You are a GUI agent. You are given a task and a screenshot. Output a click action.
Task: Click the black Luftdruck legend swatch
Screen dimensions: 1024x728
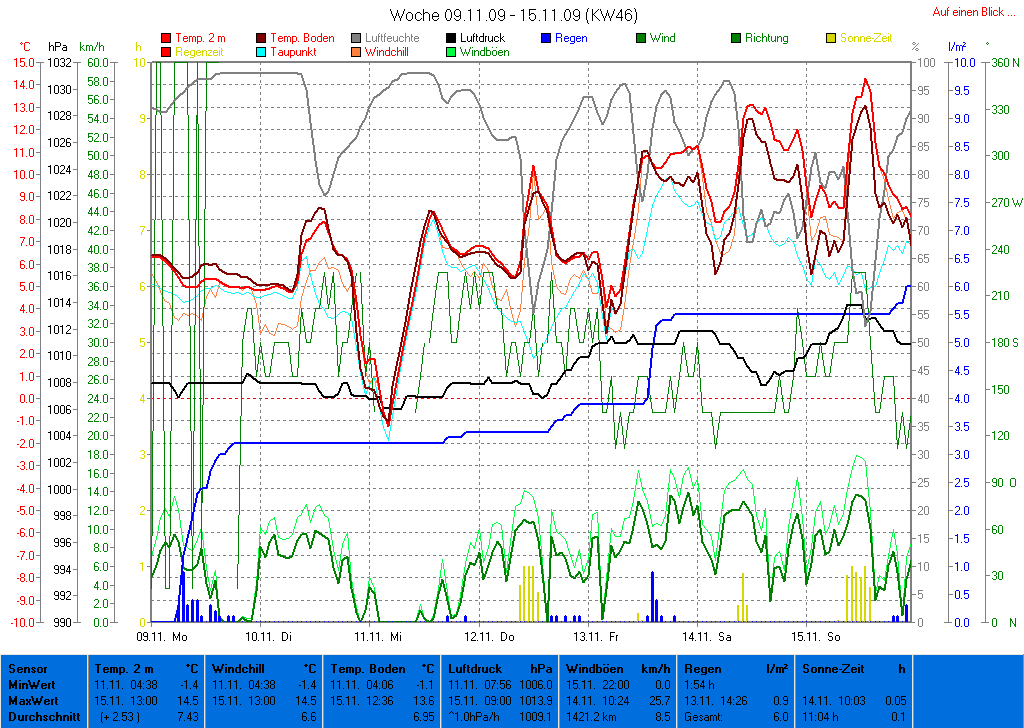click(451, 39)
